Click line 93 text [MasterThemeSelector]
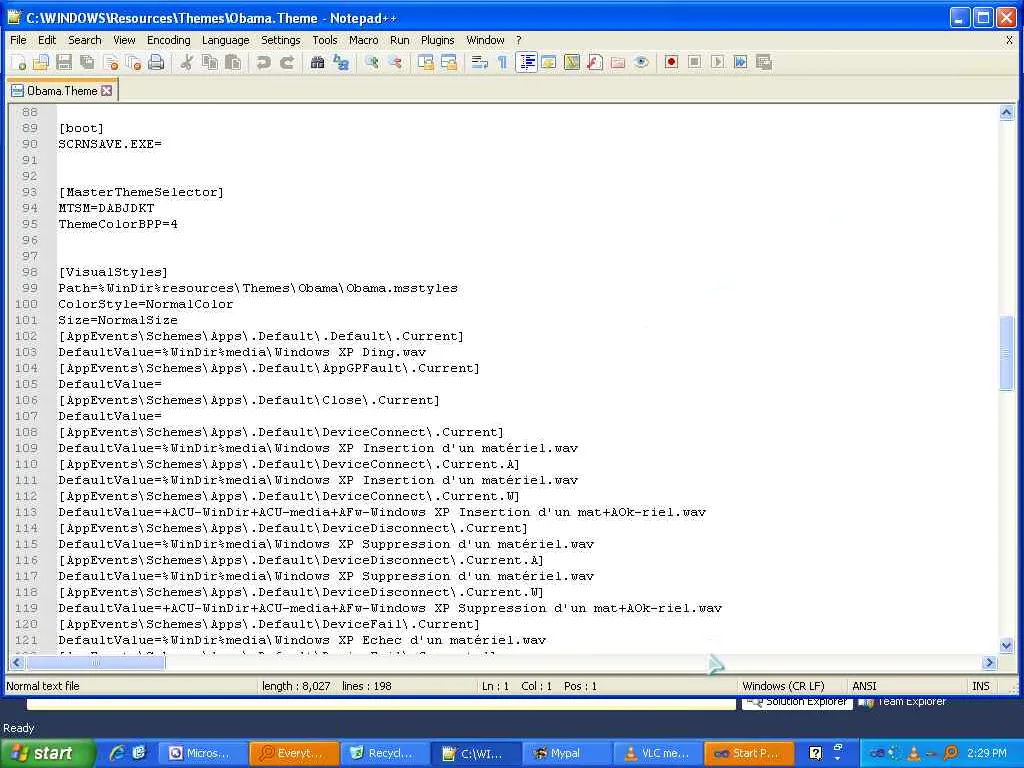 click(141, 192)
